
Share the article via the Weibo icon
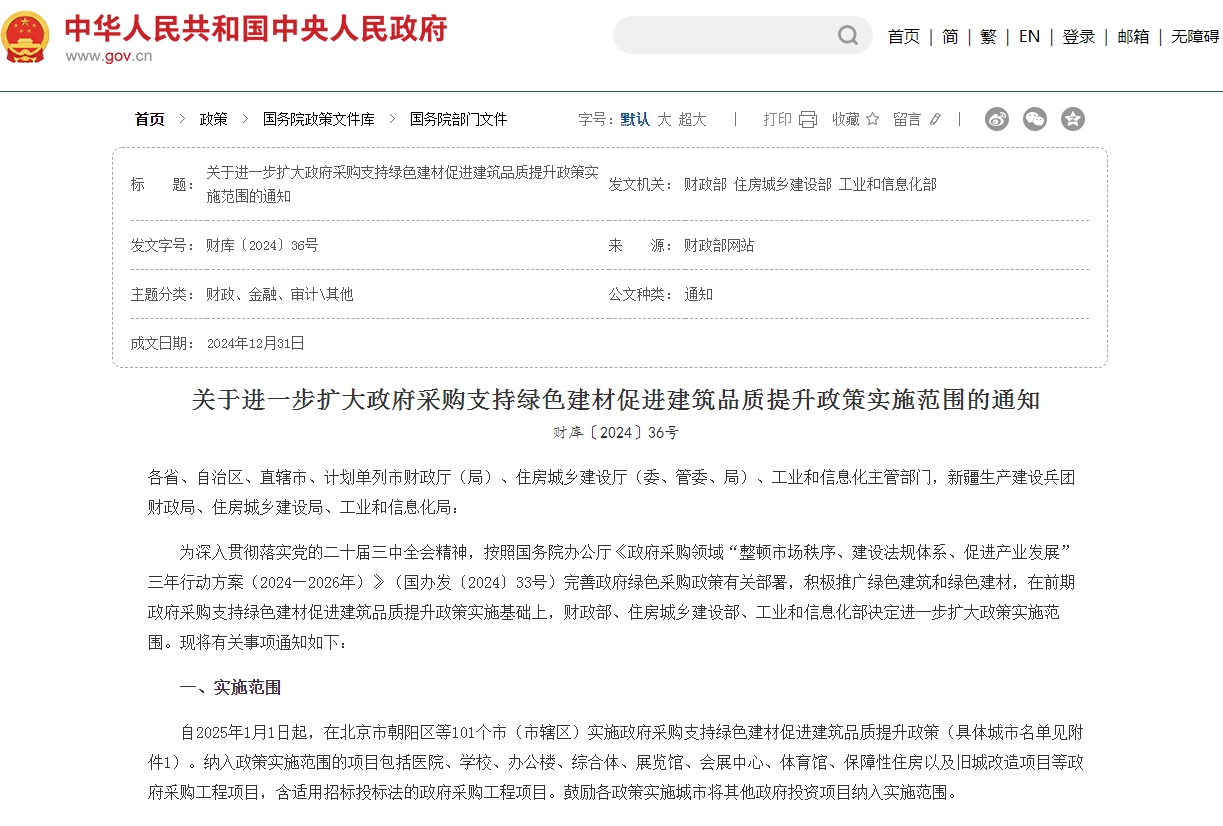tap(996, 118)
